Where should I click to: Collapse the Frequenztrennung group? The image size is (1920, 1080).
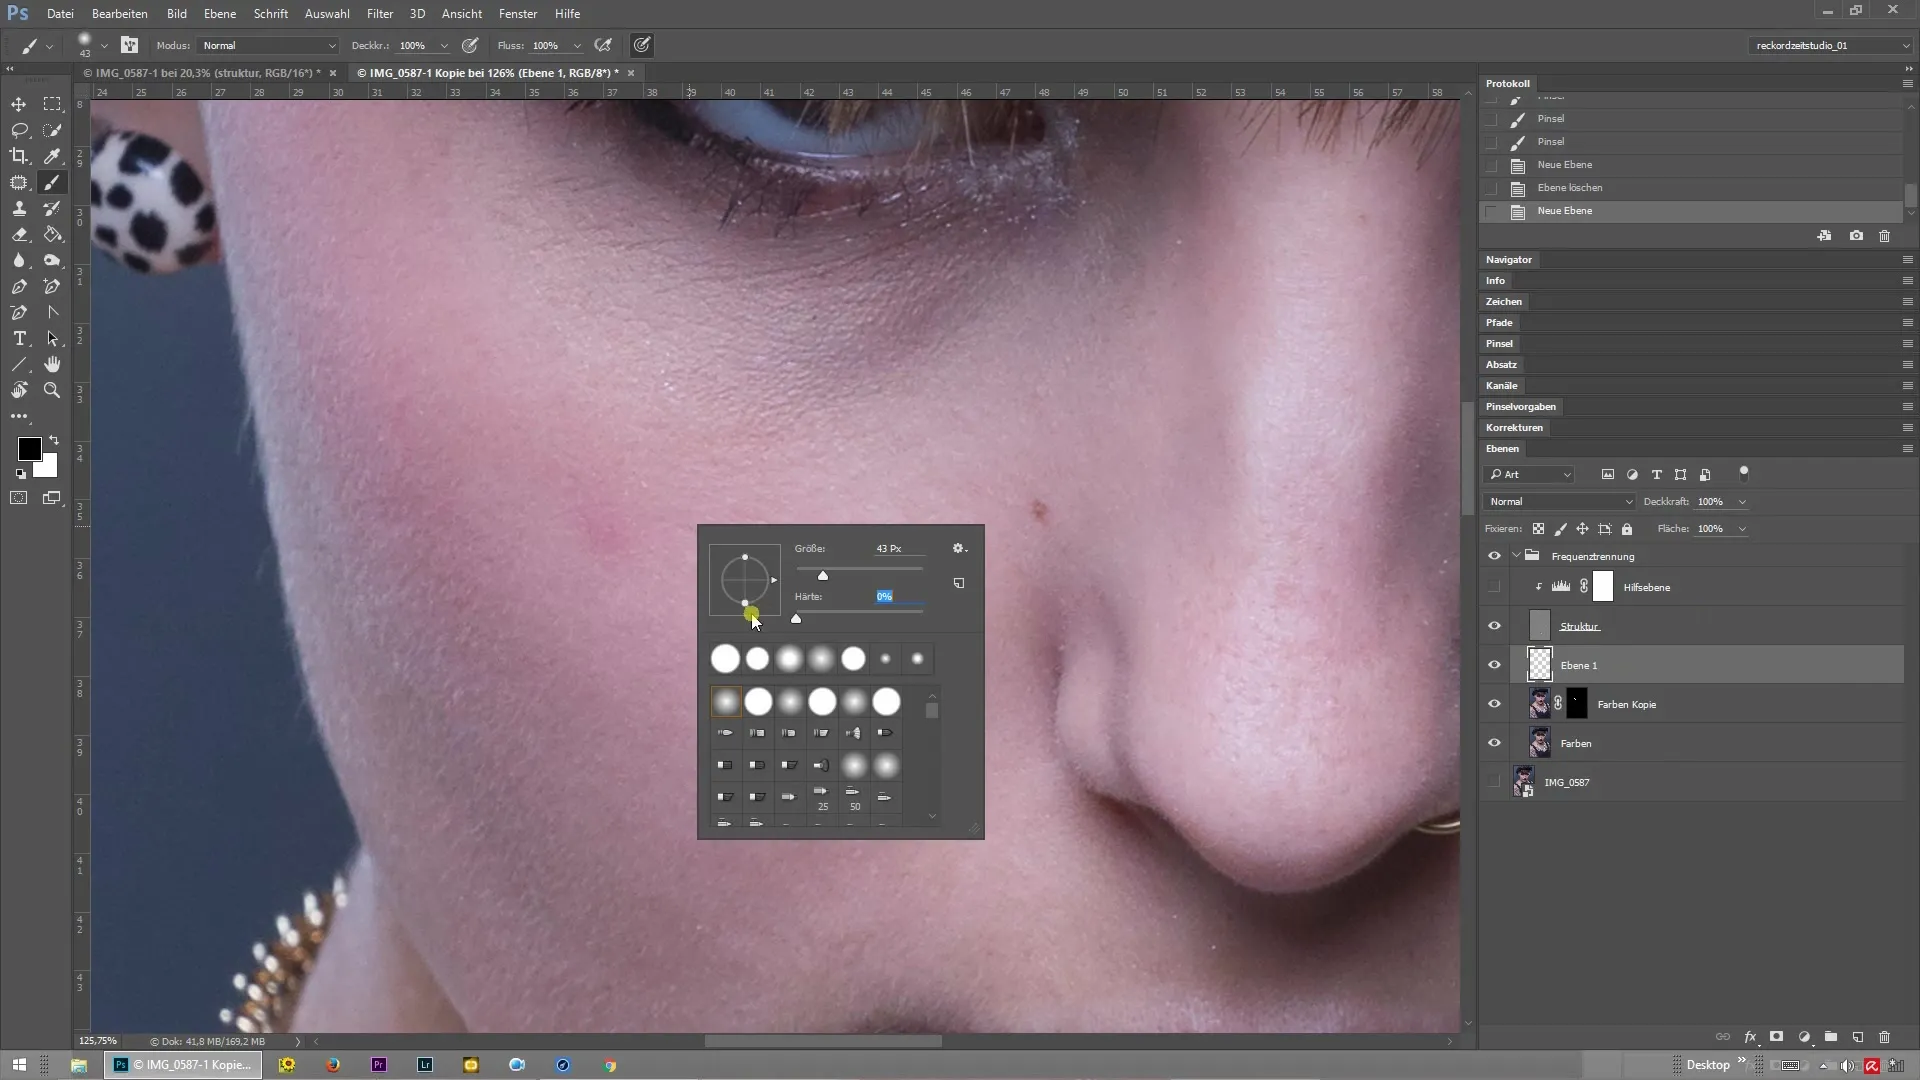coord(1516,556)
